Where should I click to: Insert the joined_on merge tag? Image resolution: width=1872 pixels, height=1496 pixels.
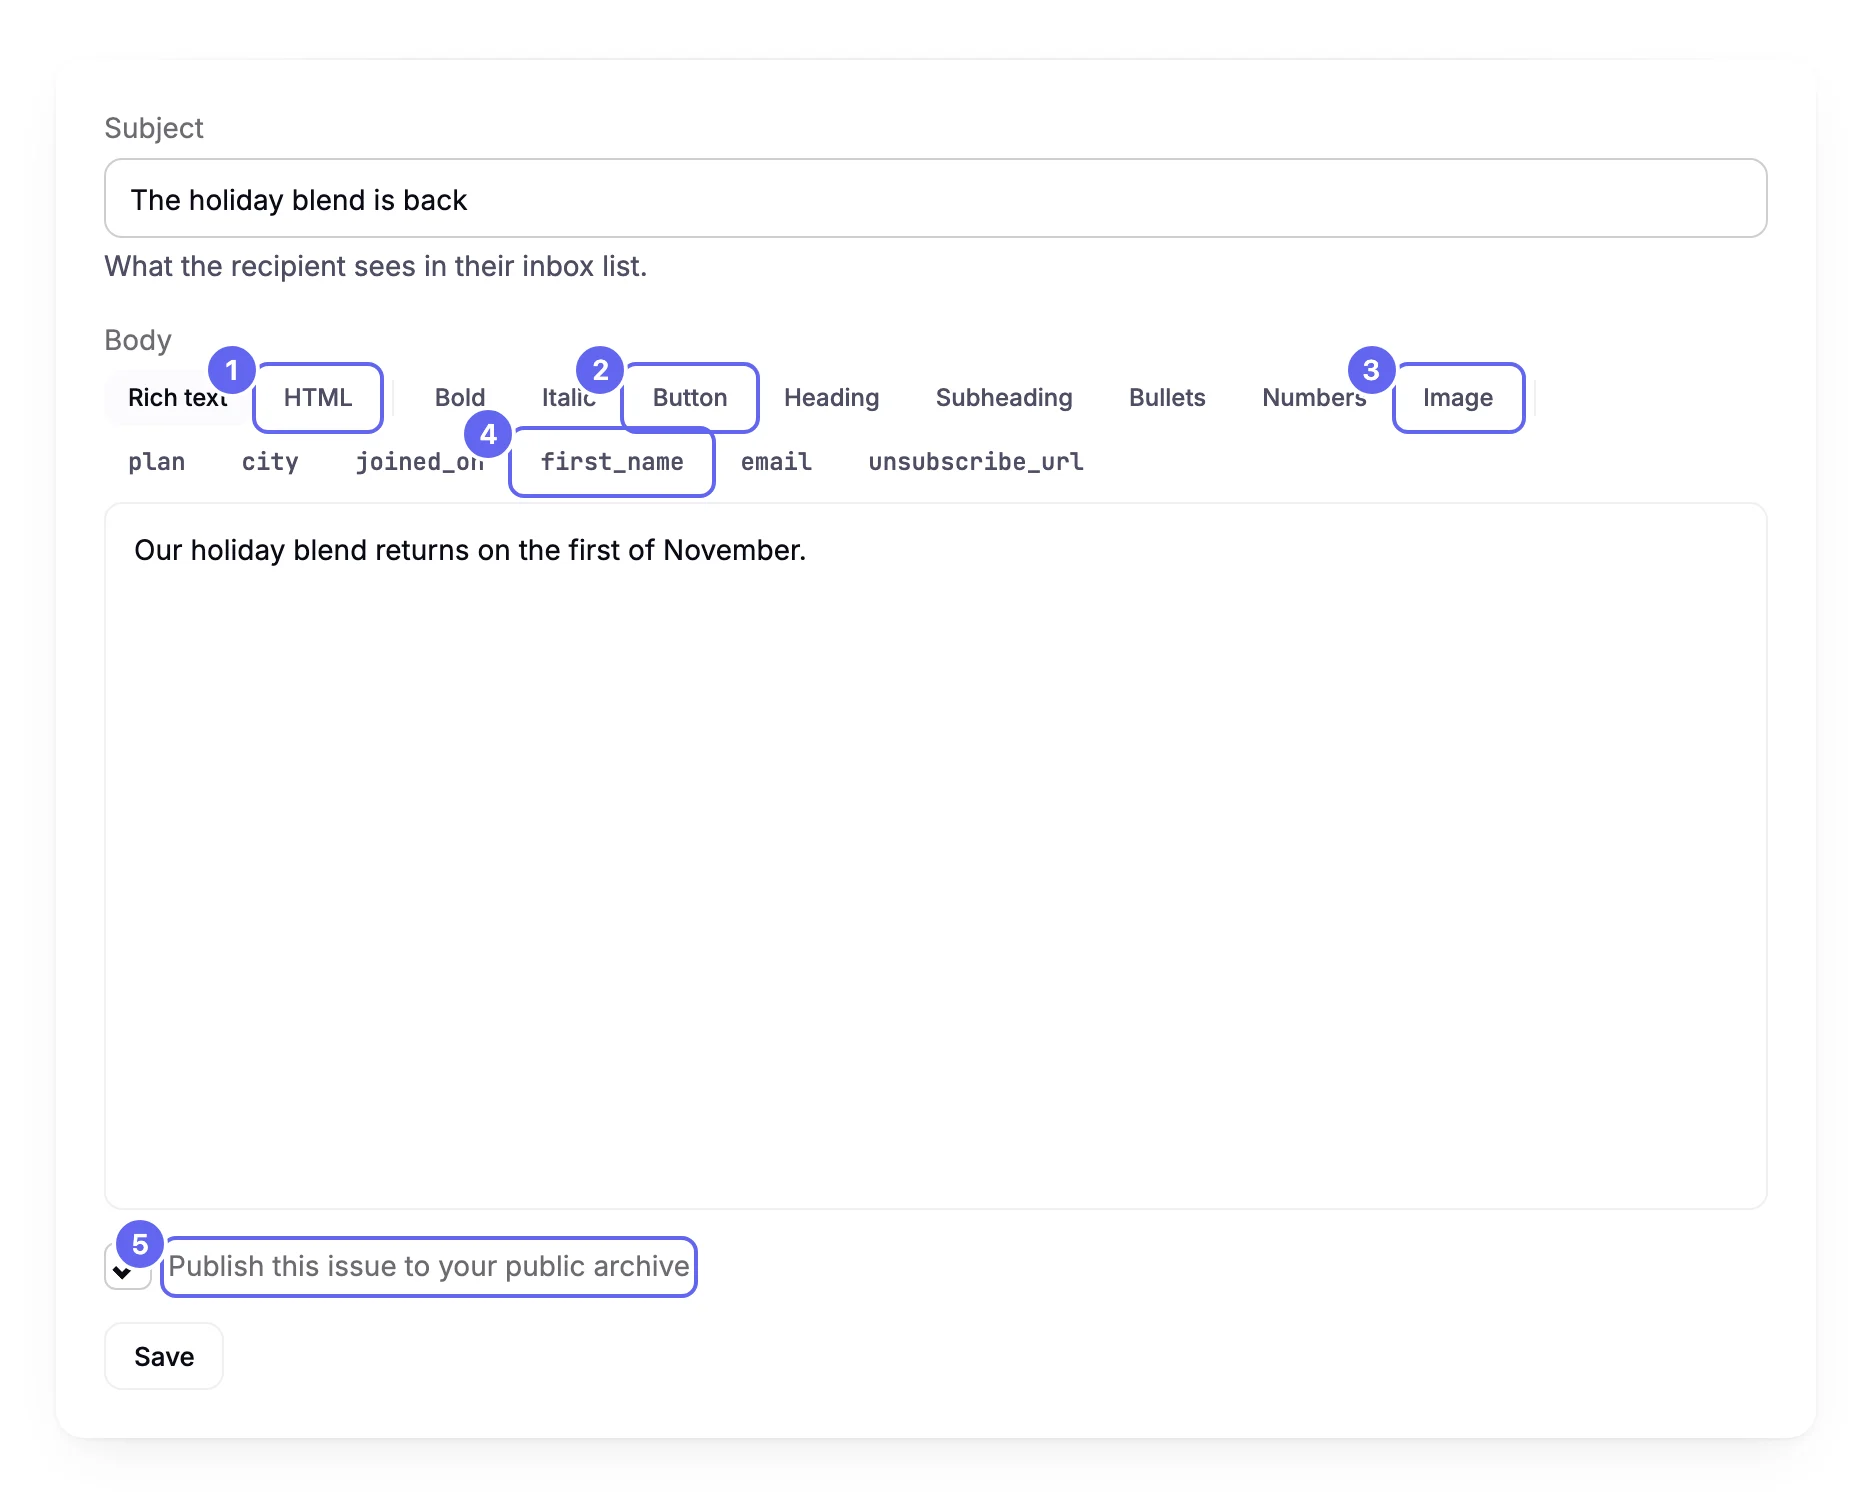[x=420, y=462]
